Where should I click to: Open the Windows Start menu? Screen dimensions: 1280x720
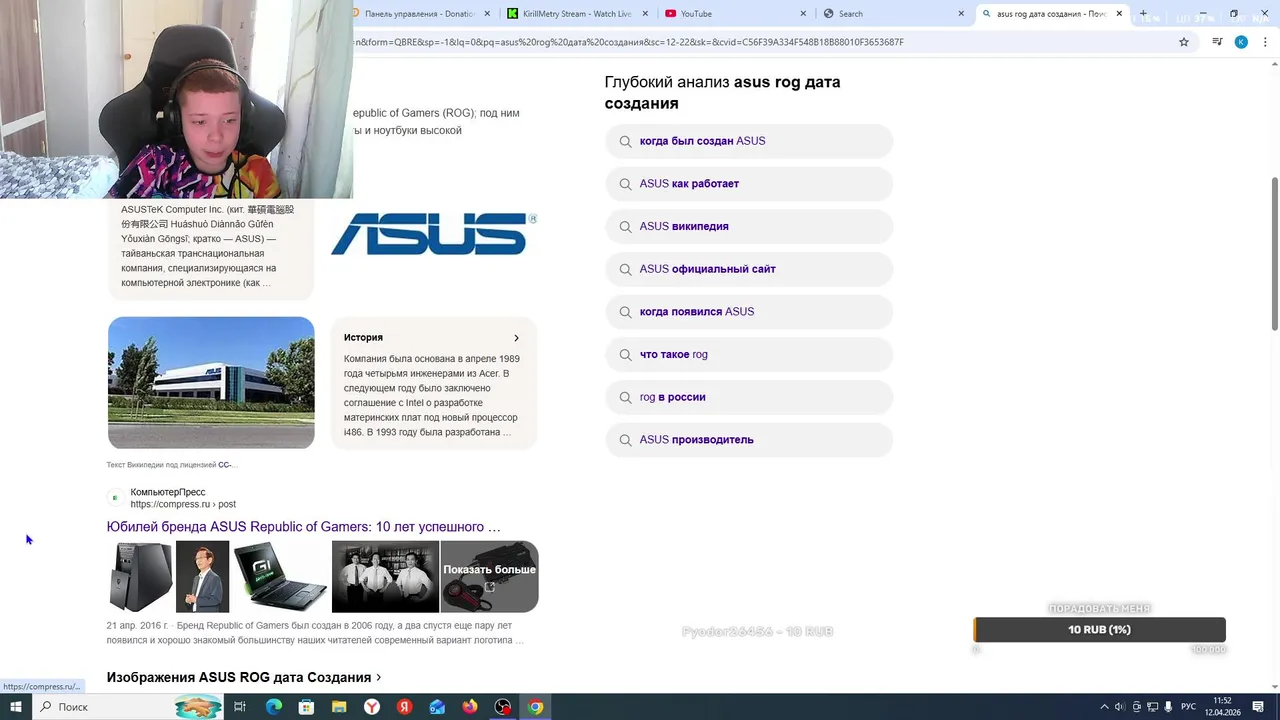[16, 707]
